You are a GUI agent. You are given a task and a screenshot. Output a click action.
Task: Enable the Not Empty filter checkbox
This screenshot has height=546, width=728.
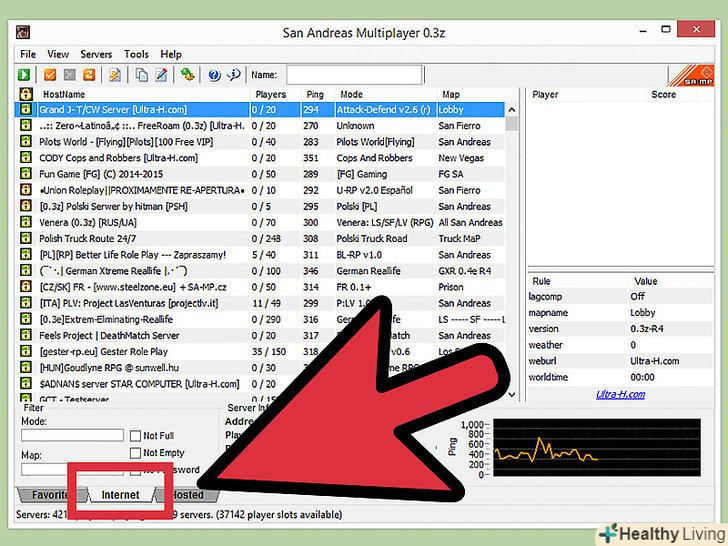click(x=135, y=453)
